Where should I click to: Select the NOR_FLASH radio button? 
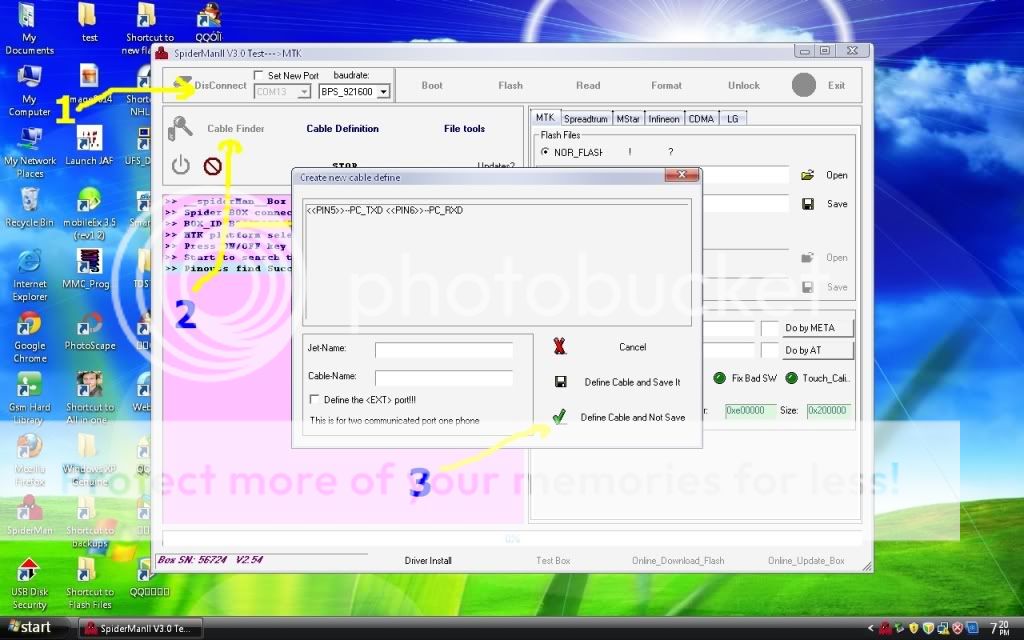[545, 152]
